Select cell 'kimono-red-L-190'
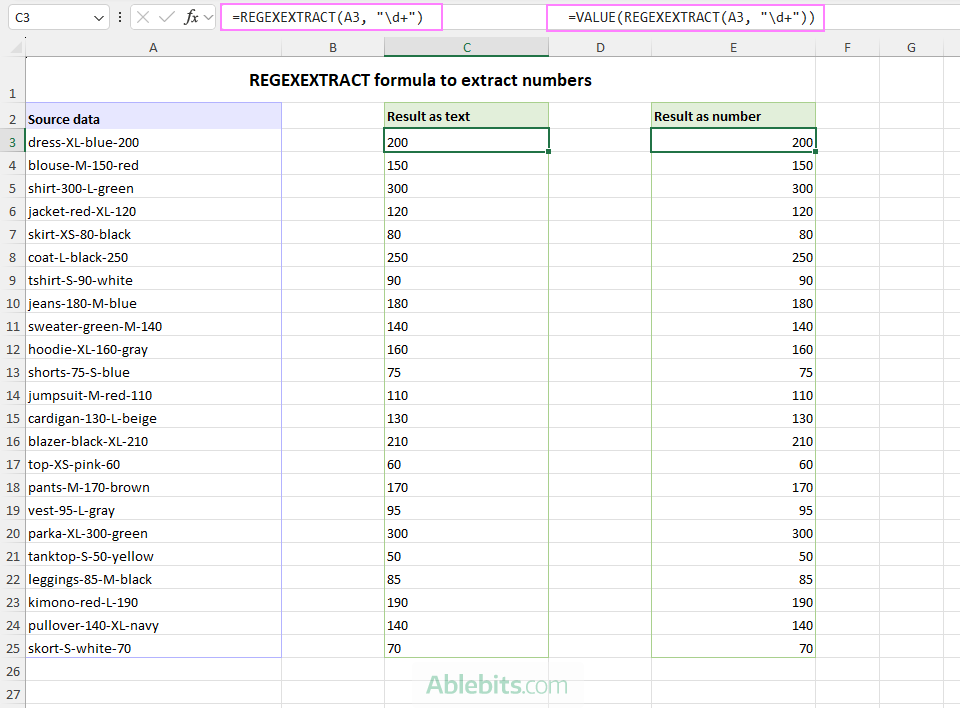 click(153, 602)
